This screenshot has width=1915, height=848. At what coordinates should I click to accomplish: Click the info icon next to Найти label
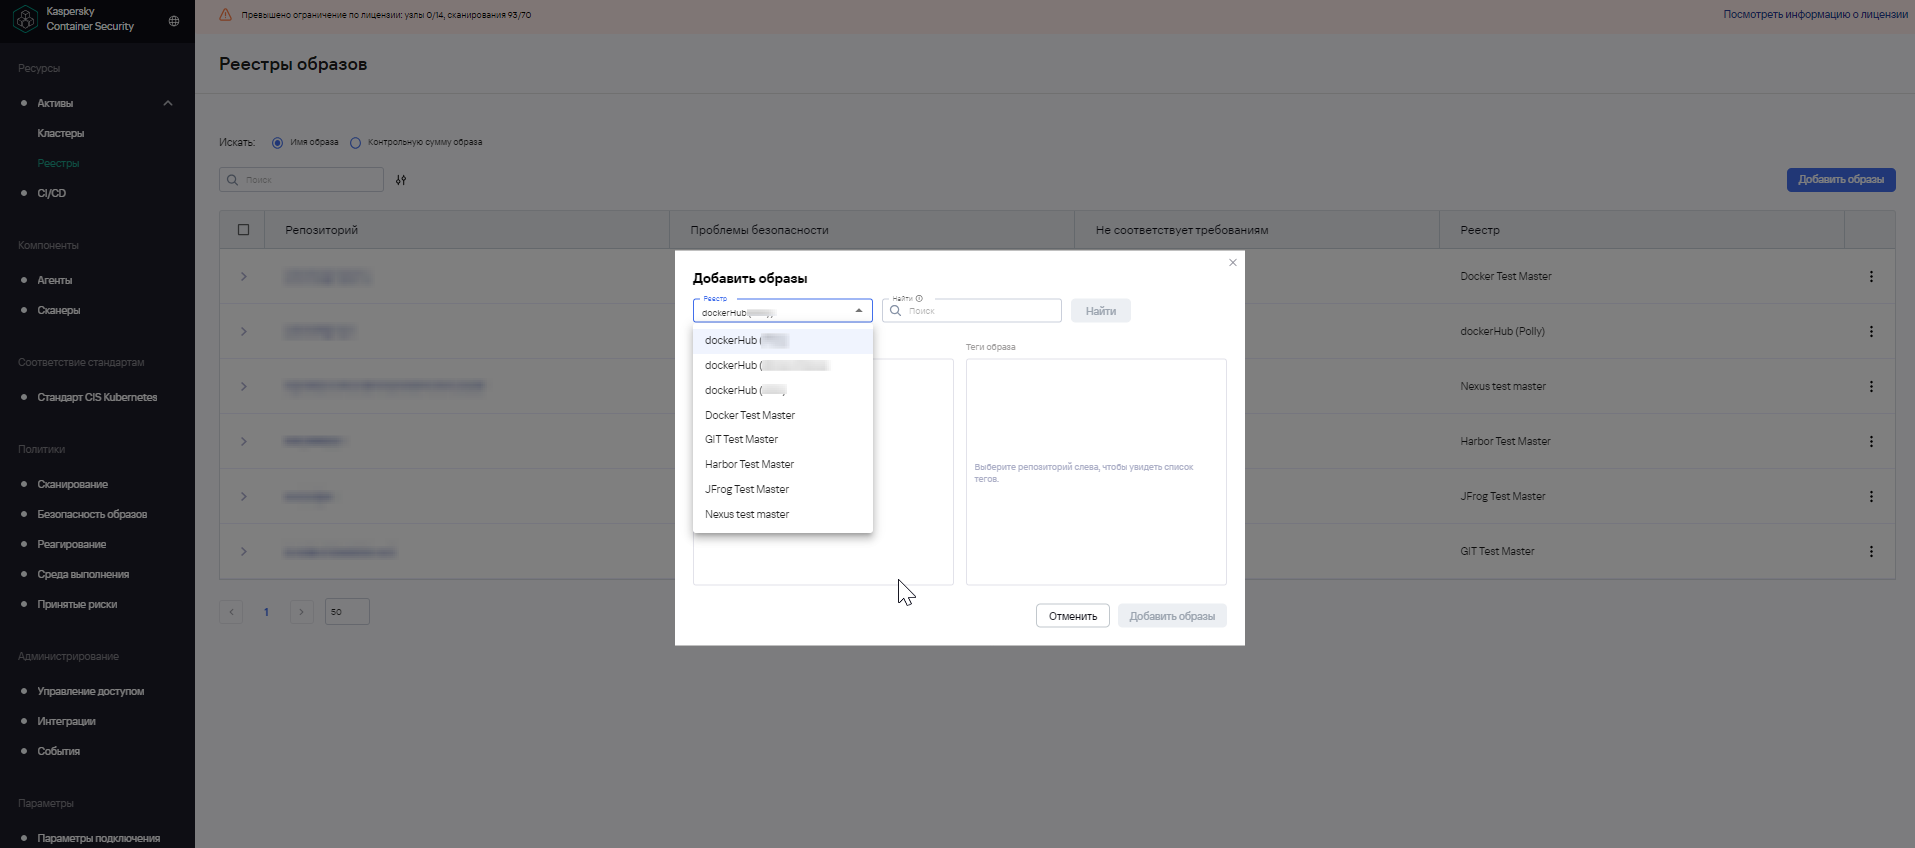(919, 298)
